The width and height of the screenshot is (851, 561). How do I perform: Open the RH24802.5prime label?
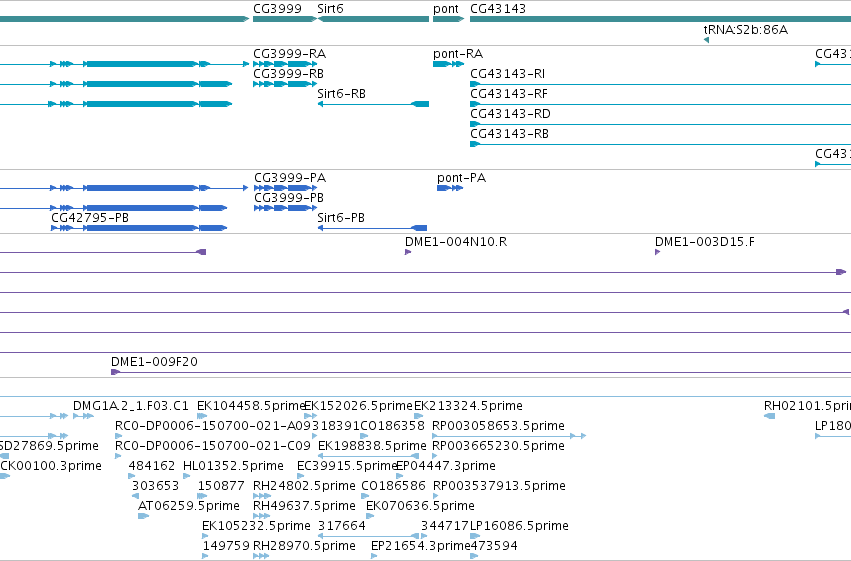(x=304, y=487)
